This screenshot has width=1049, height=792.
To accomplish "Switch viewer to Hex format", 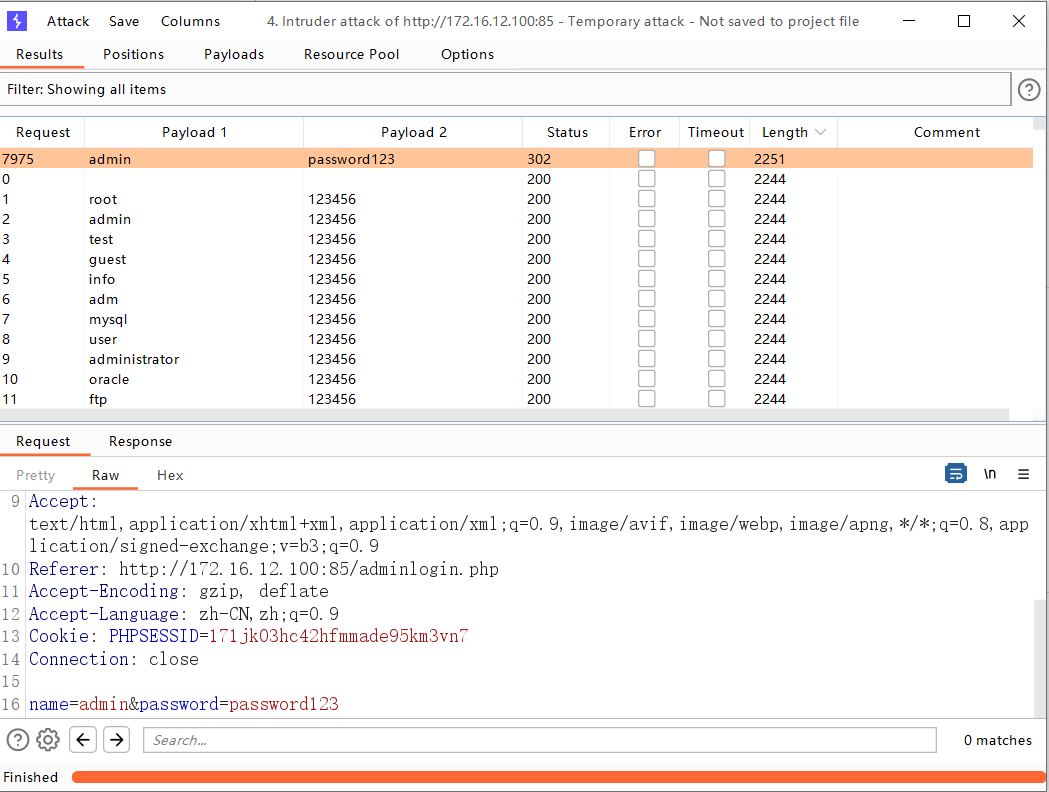I will pyautogui.click(x=171, y=476).
